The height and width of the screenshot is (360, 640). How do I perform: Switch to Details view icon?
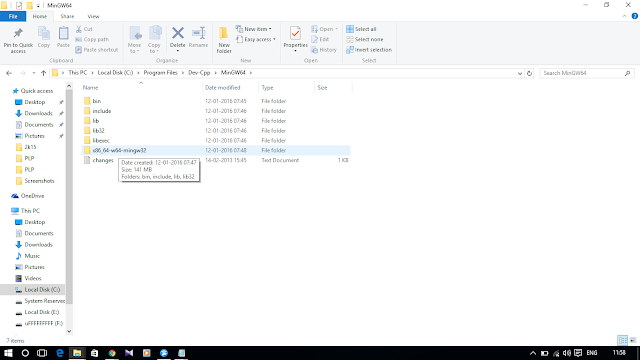click(x=623, y=340)
